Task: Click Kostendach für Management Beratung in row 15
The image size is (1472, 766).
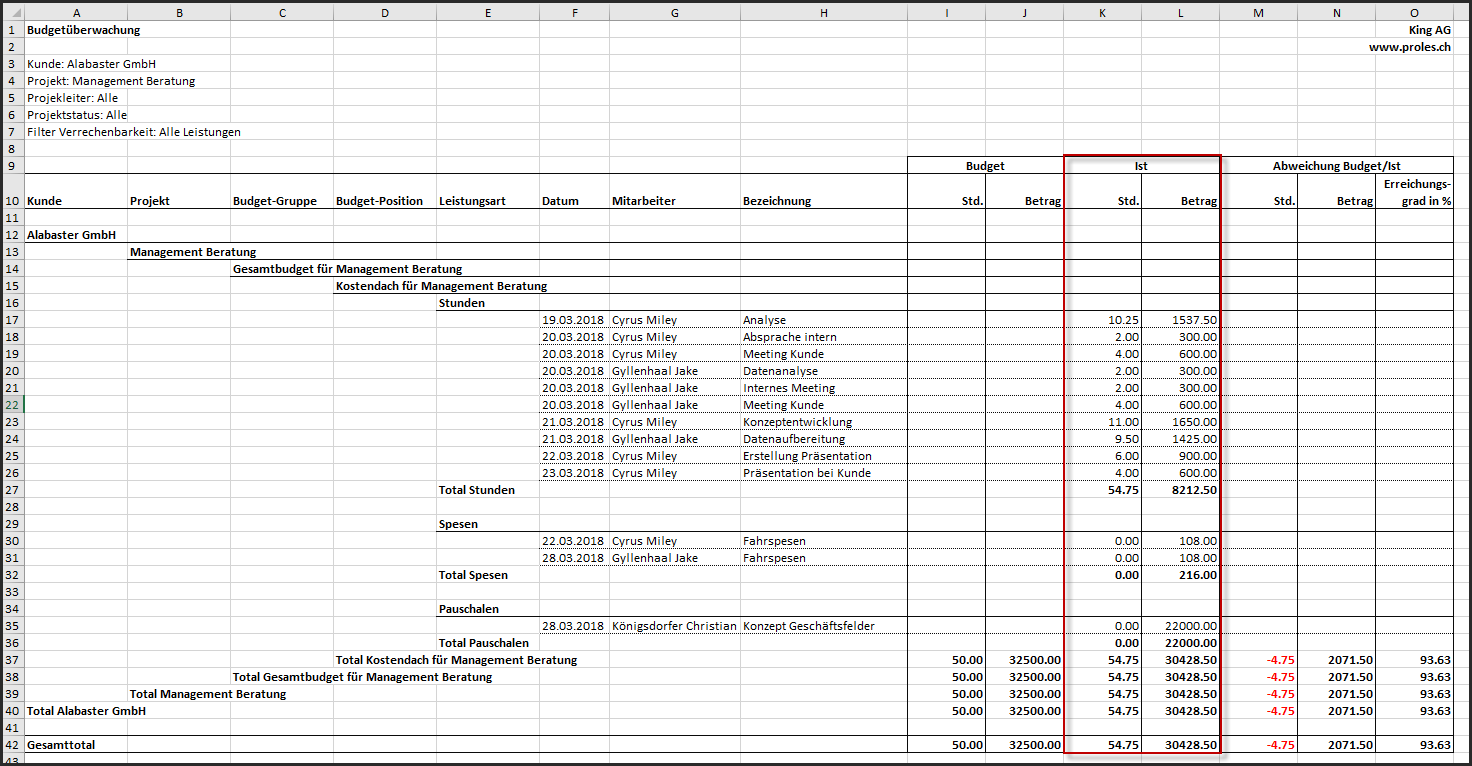Action: click(x=441, y=286)
